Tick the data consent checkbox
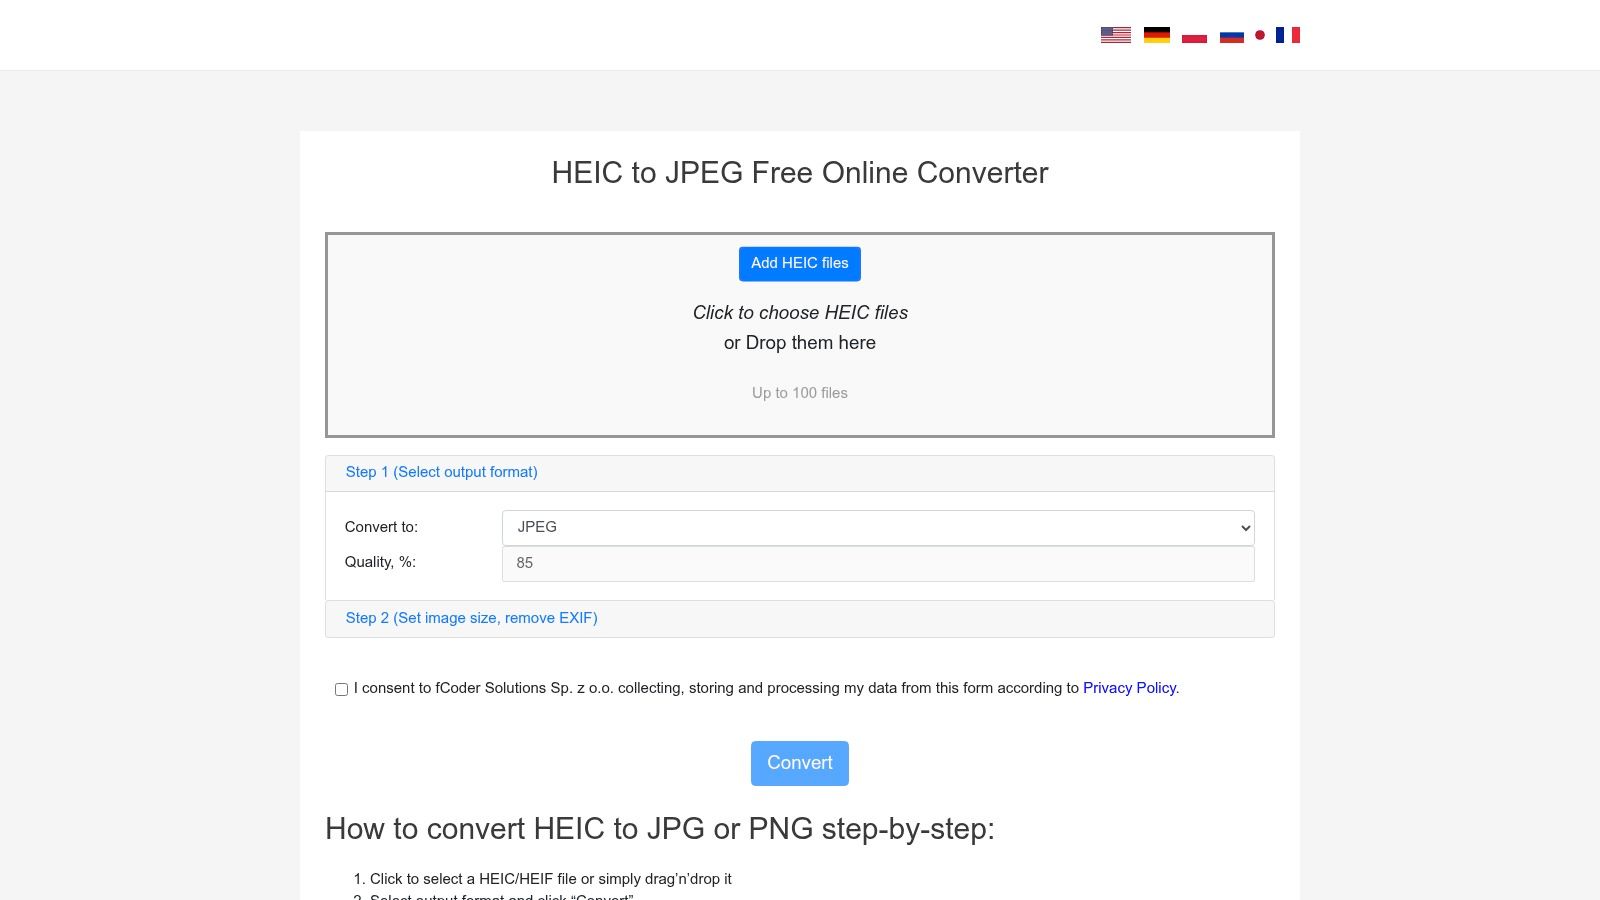Image resolution: width=1600 pixels, height=900 pixels. coord(341,689)
